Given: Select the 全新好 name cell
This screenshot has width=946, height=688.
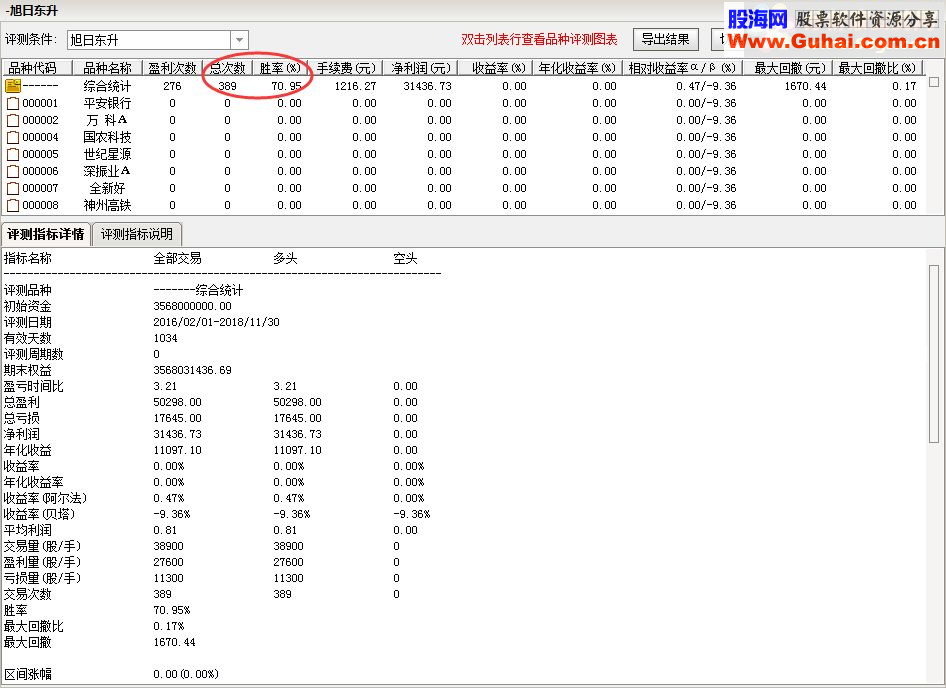Looking at the screenshot, I should (x=107, y=188).
